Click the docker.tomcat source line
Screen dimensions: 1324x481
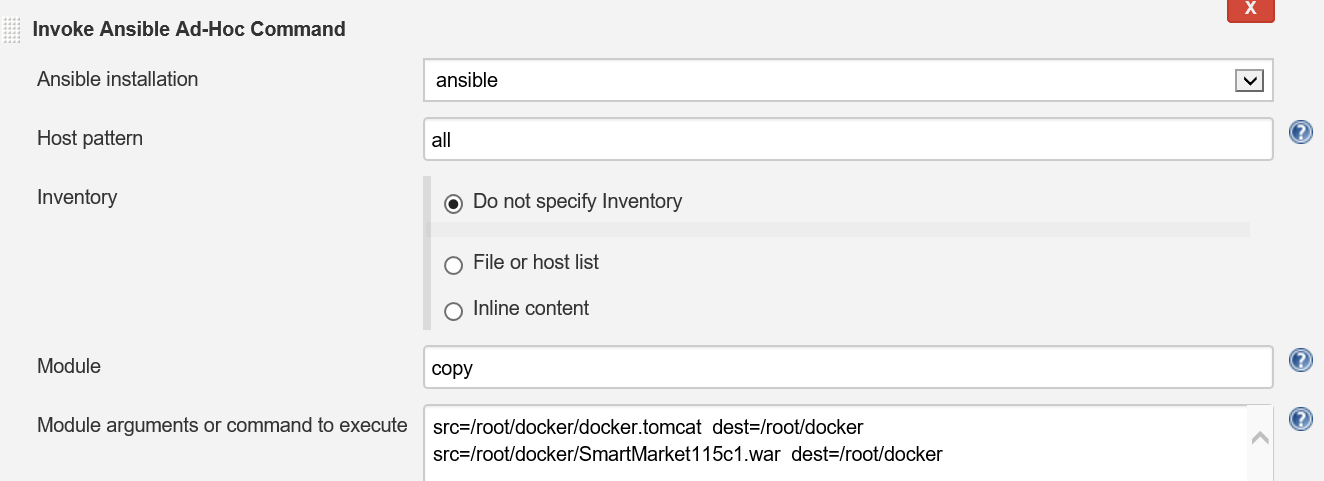[x=648, y=427]
